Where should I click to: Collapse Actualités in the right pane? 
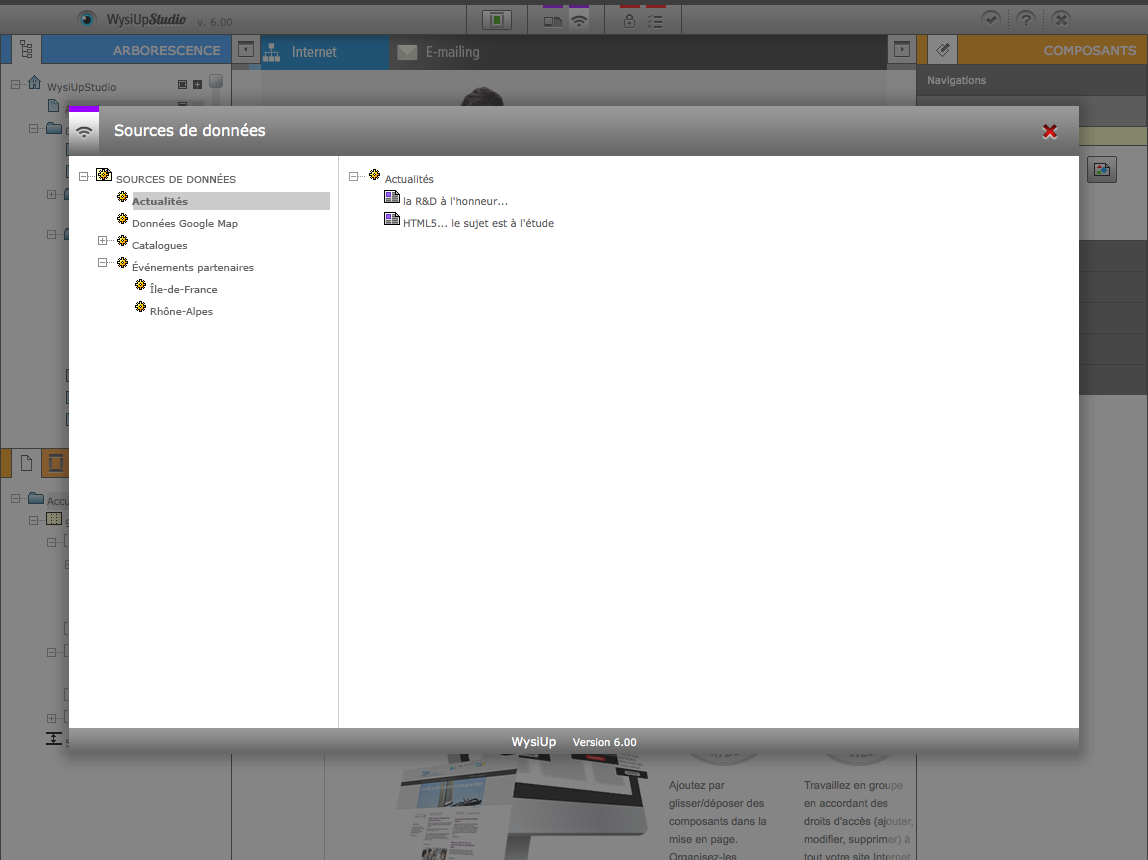[354, 176]
